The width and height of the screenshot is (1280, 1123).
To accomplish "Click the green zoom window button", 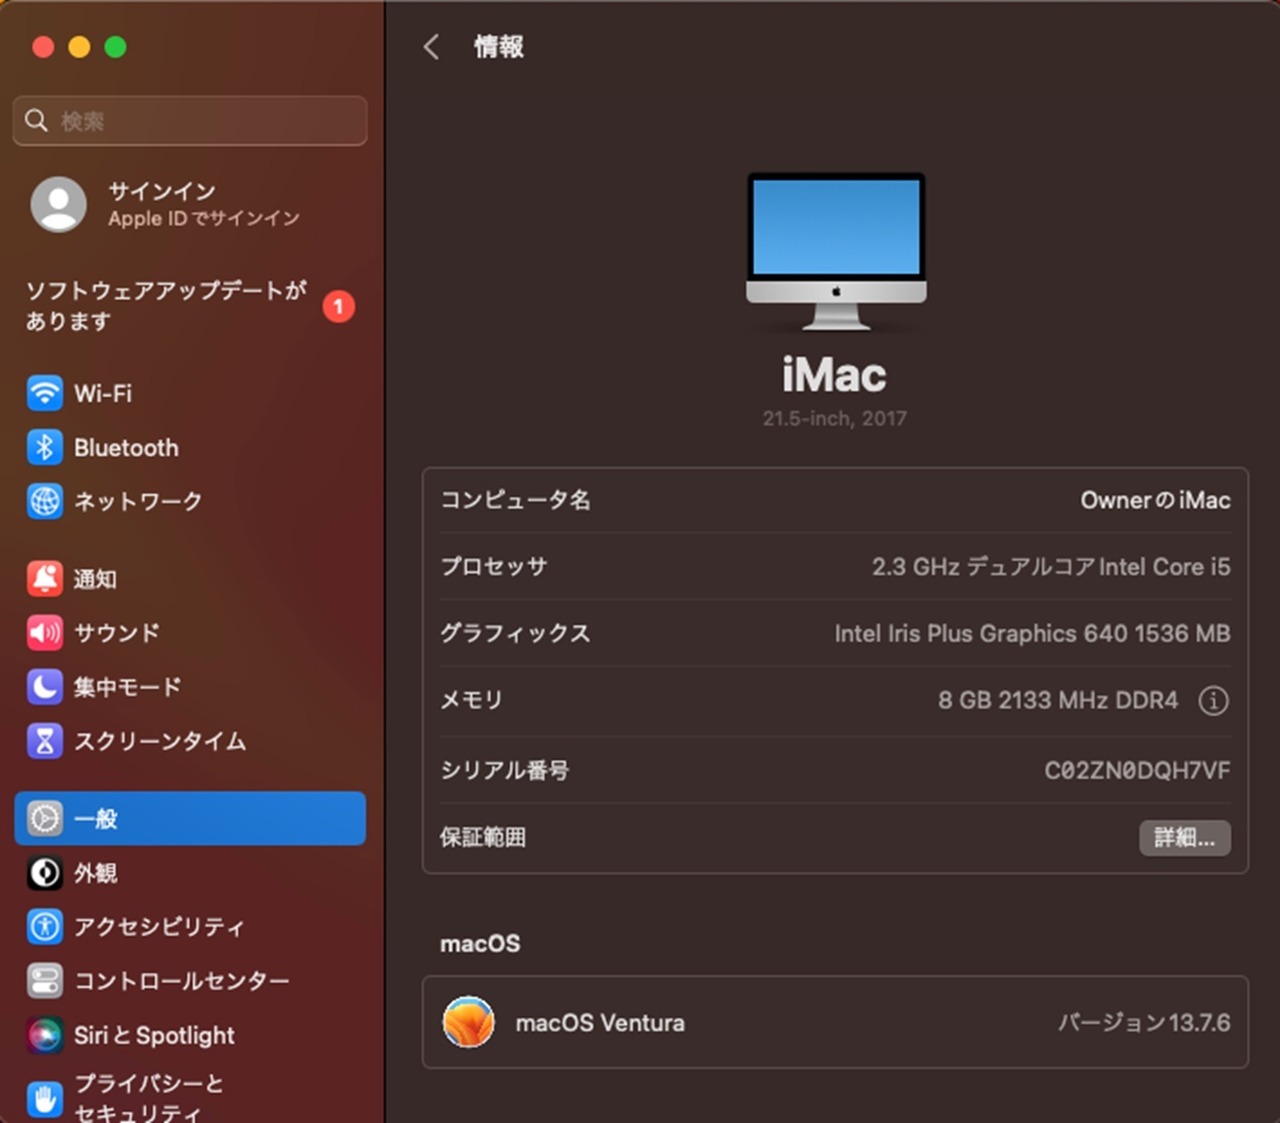I will click(x=115, y=47).
